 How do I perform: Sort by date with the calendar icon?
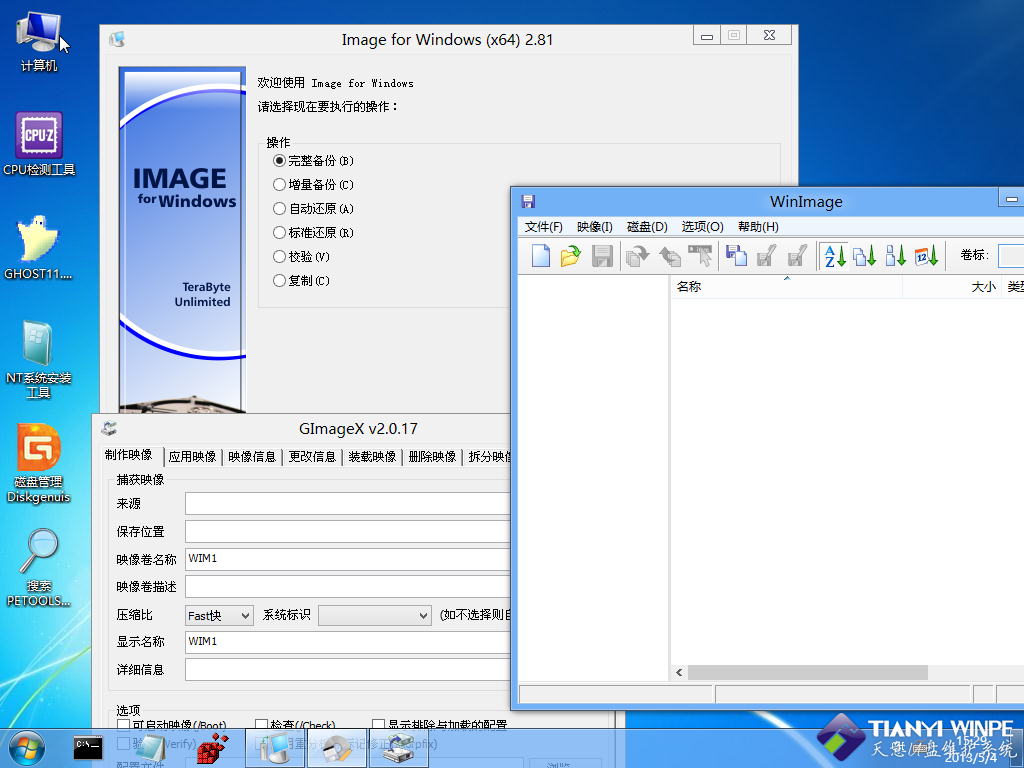[927, 255]
